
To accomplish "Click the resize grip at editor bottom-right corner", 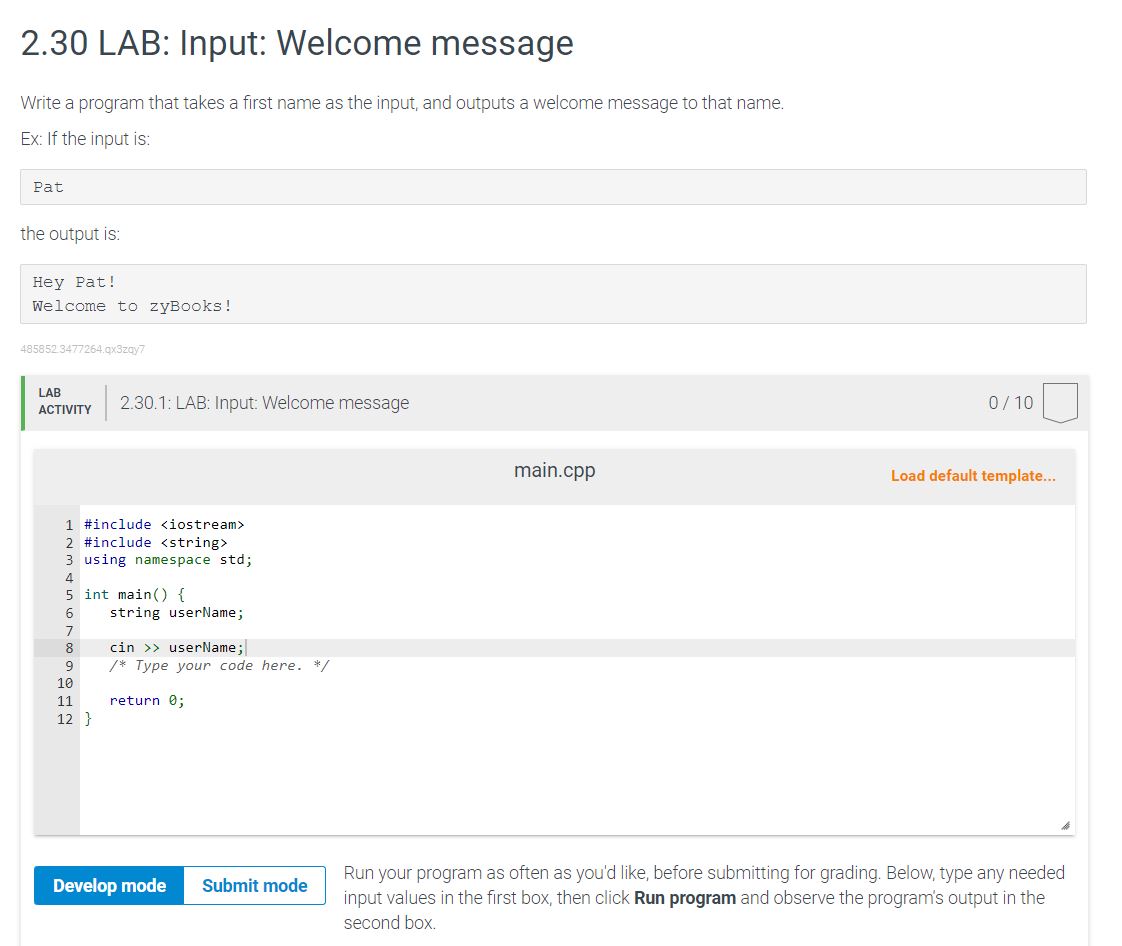I will (1064, 824).
